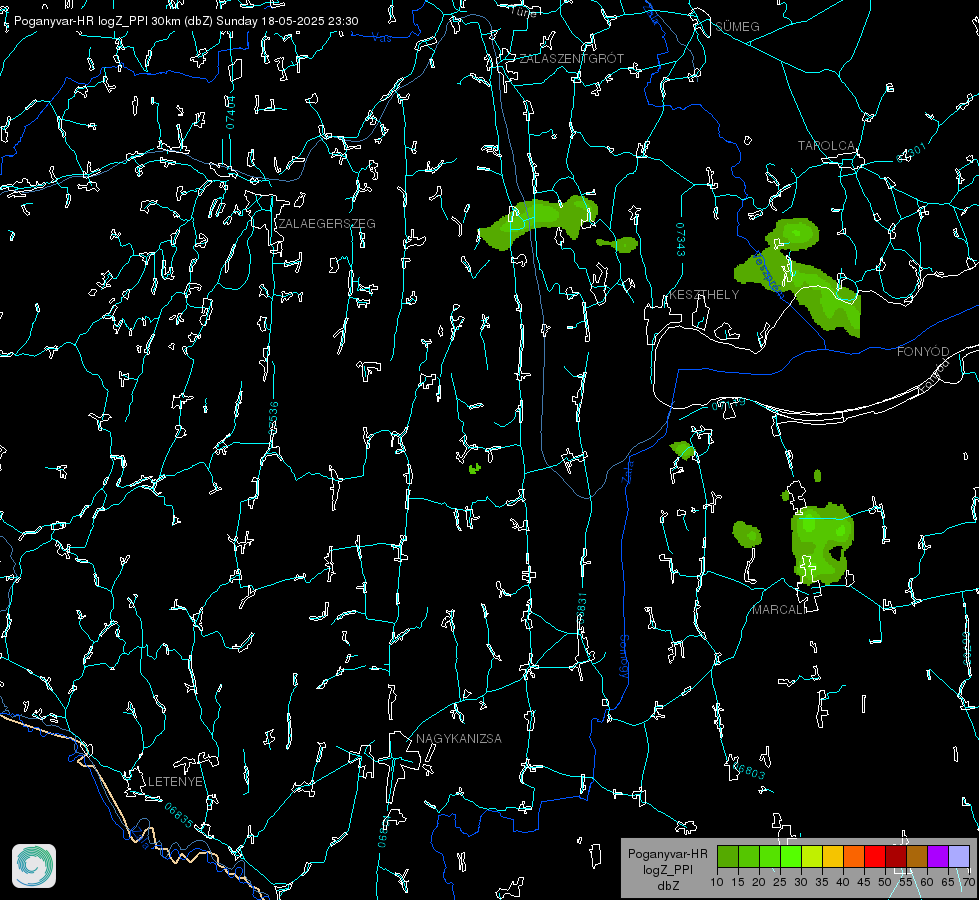Click the MARCALI town label
979x900 pixels.
tap(779, 610)
